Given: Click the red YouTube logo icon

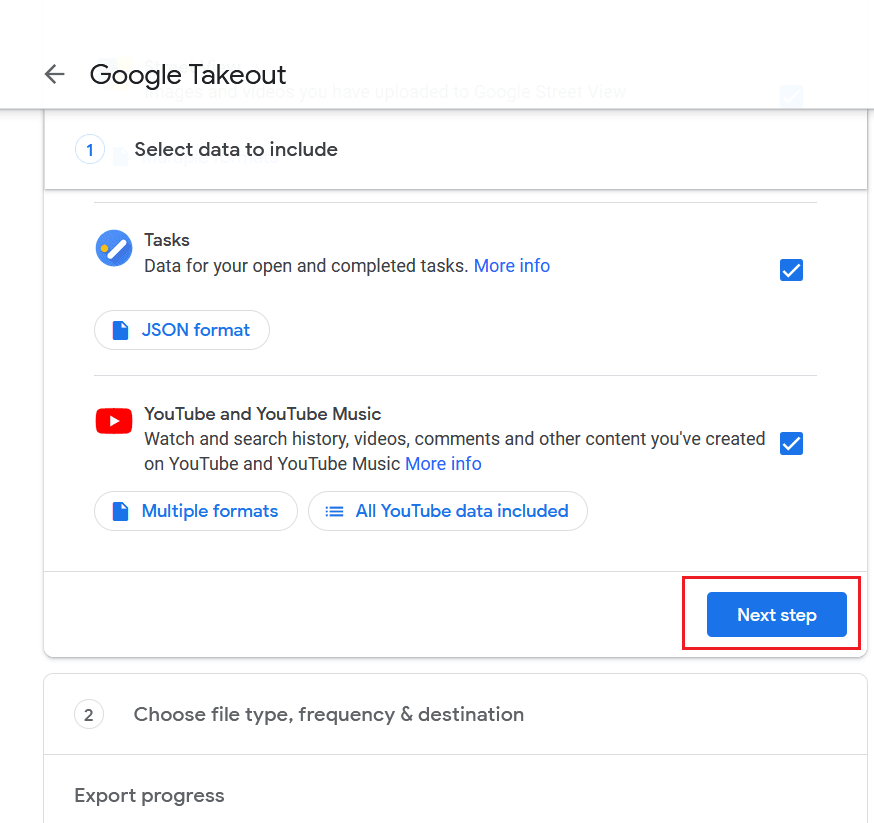Looking at the screenshot, I should coord(114,421).
